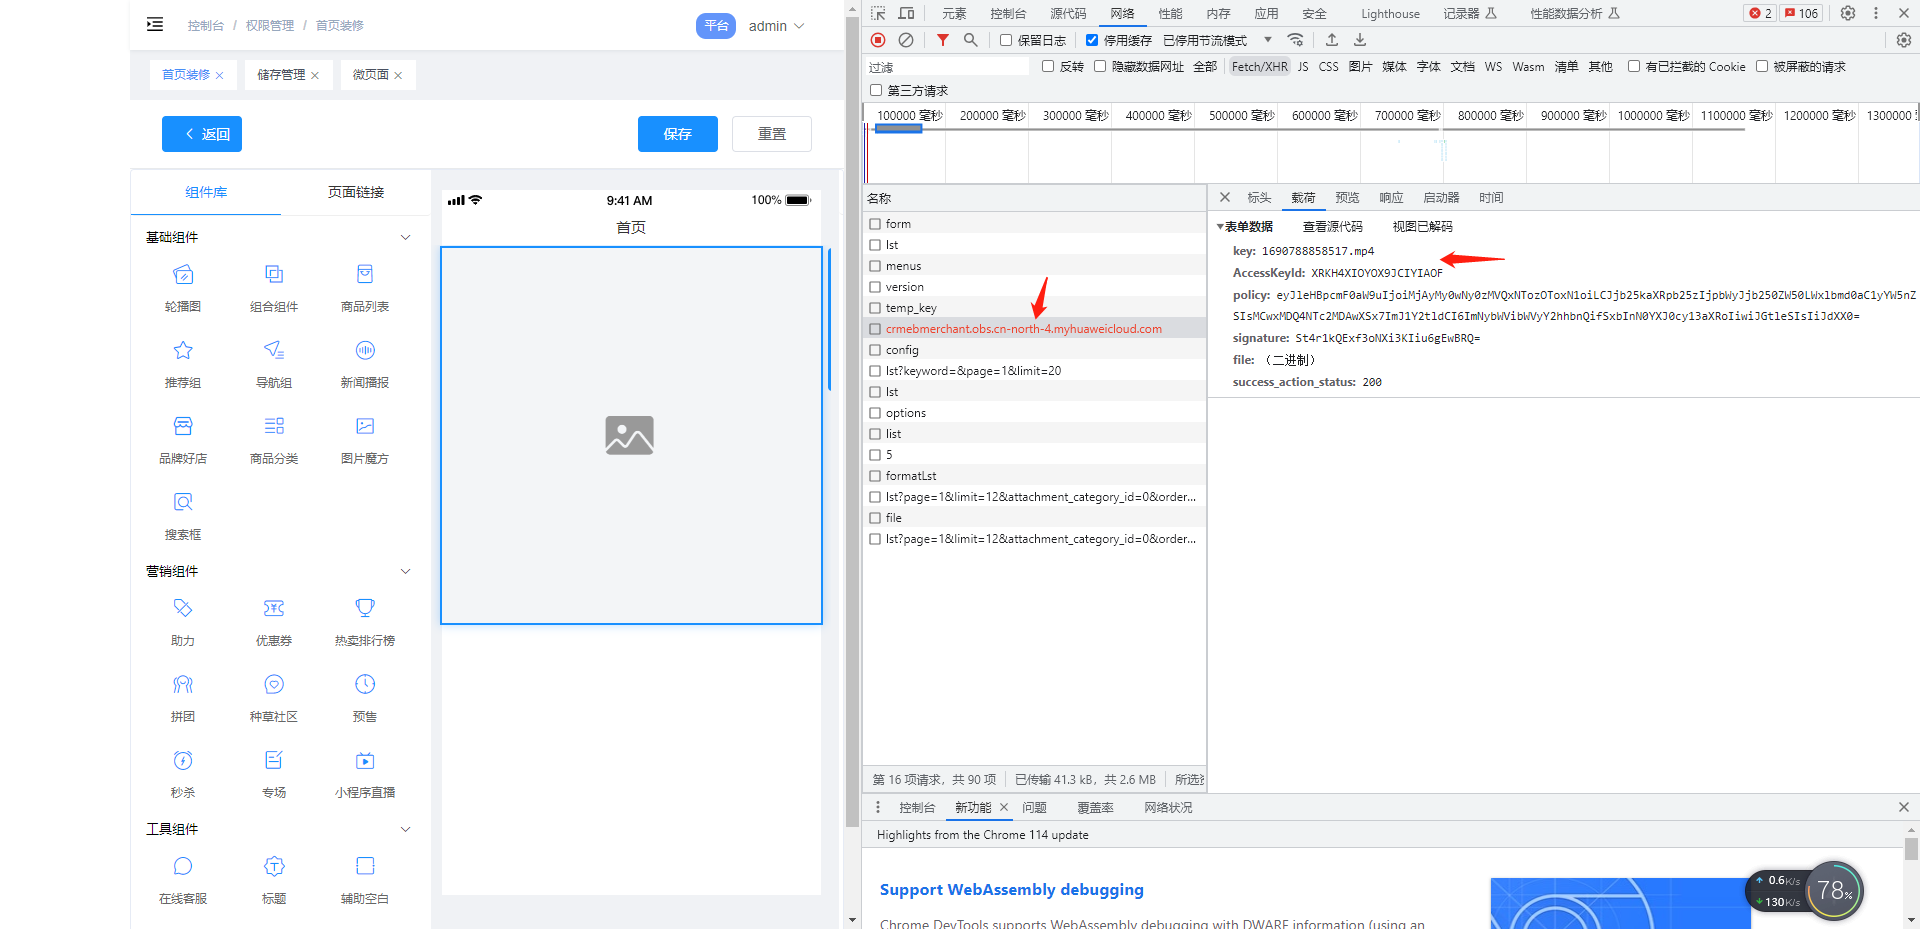Open the admin user dropdown
This screenshot has width=1920, height=929.
tap(777, 26)
